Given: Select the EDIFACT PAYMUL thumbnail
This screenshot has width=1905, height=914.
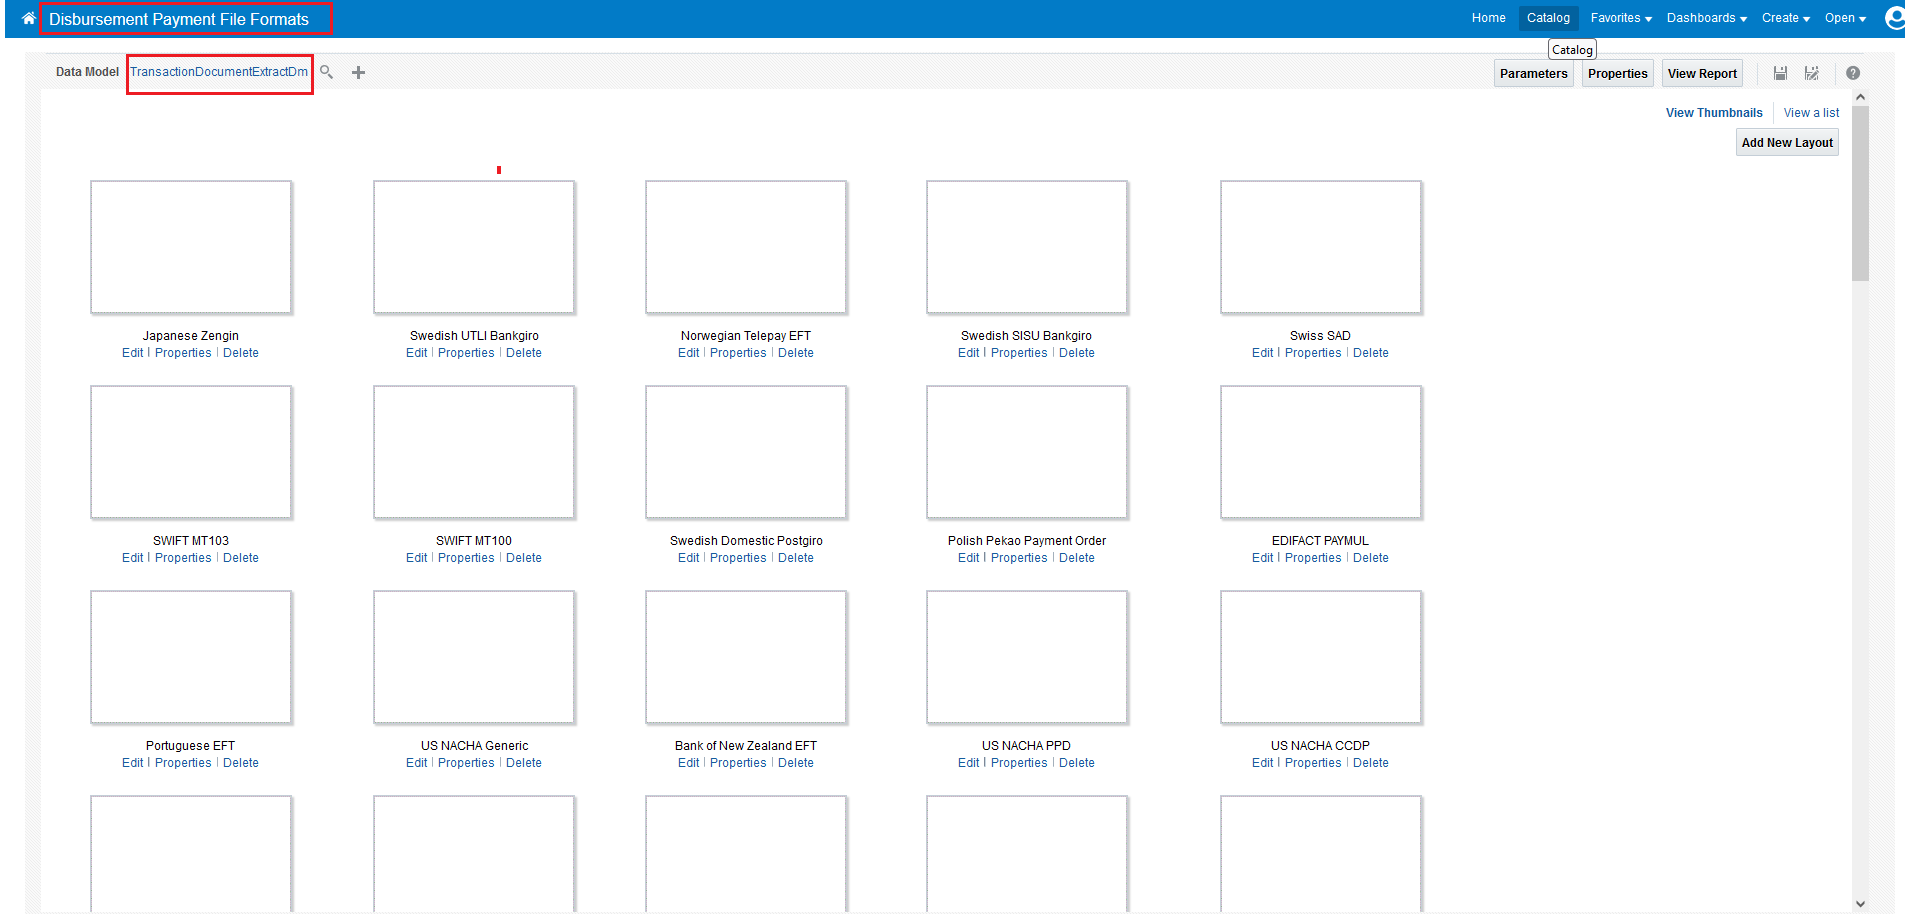Looking at the screenshot, I should pyautogui.click(x=1321, y=452).
